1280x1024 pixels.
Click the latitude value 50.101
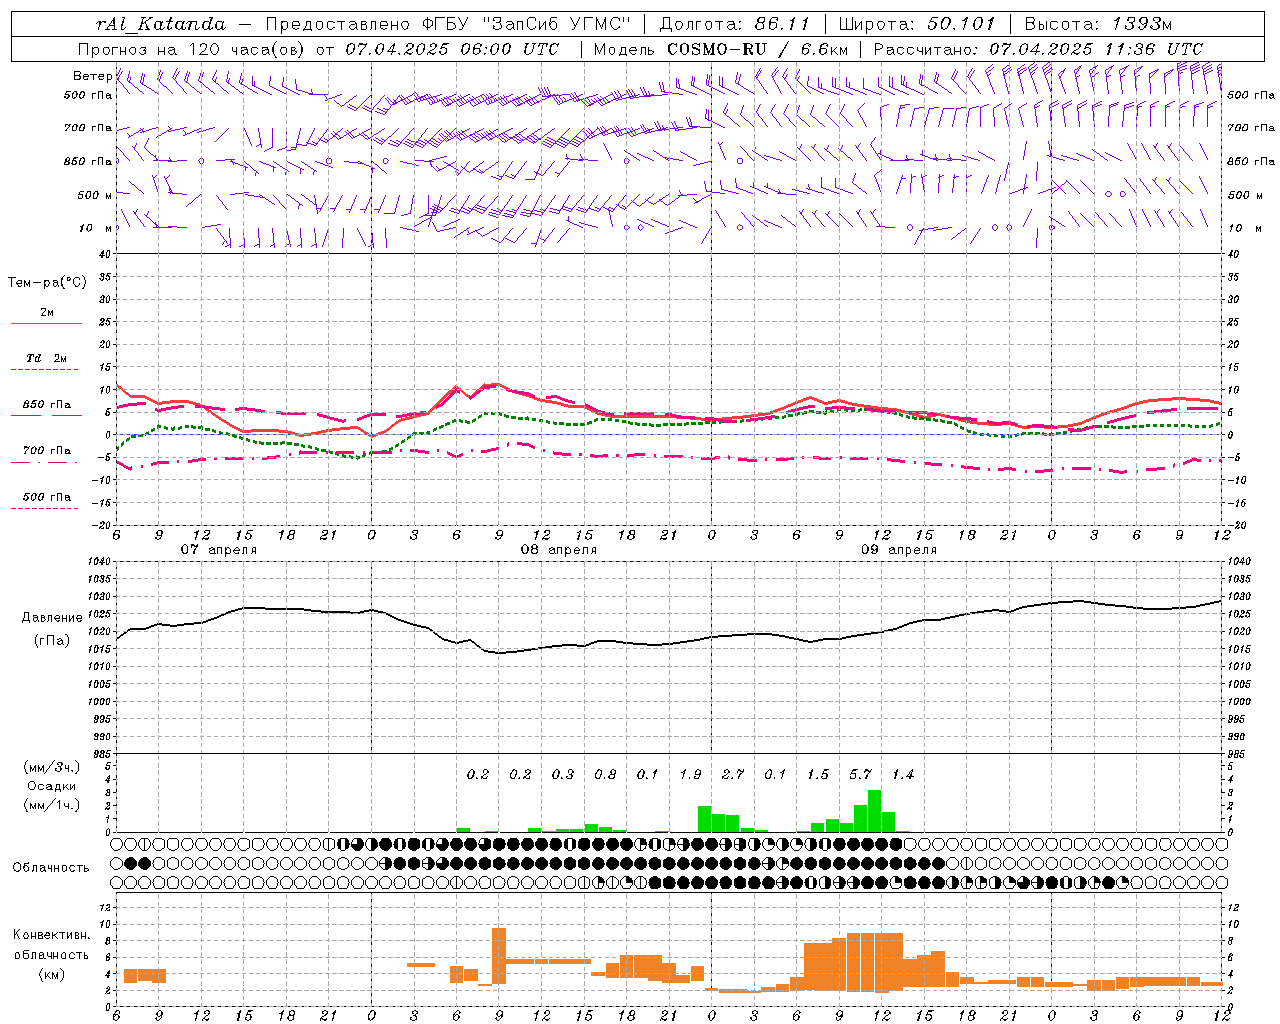coord(960,24)
